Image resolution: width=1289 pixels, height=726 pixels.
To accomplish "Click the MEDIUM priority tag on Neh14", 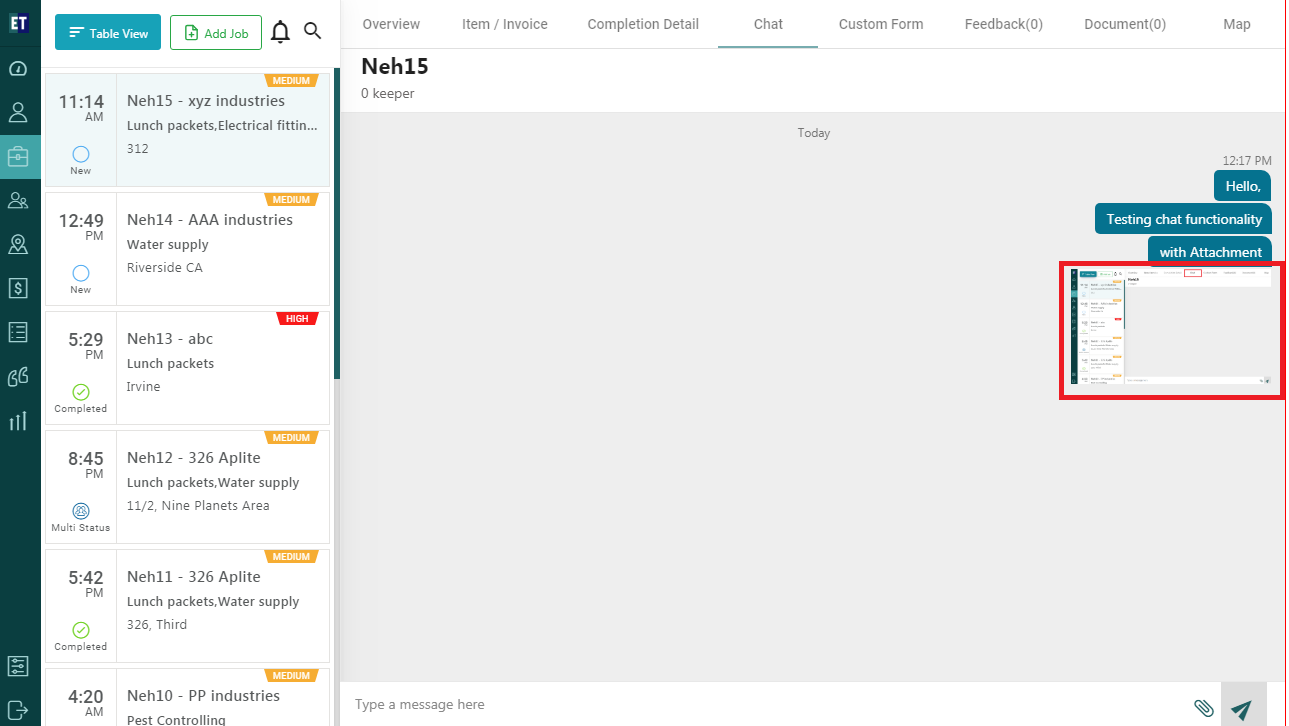I will [291, 199].
